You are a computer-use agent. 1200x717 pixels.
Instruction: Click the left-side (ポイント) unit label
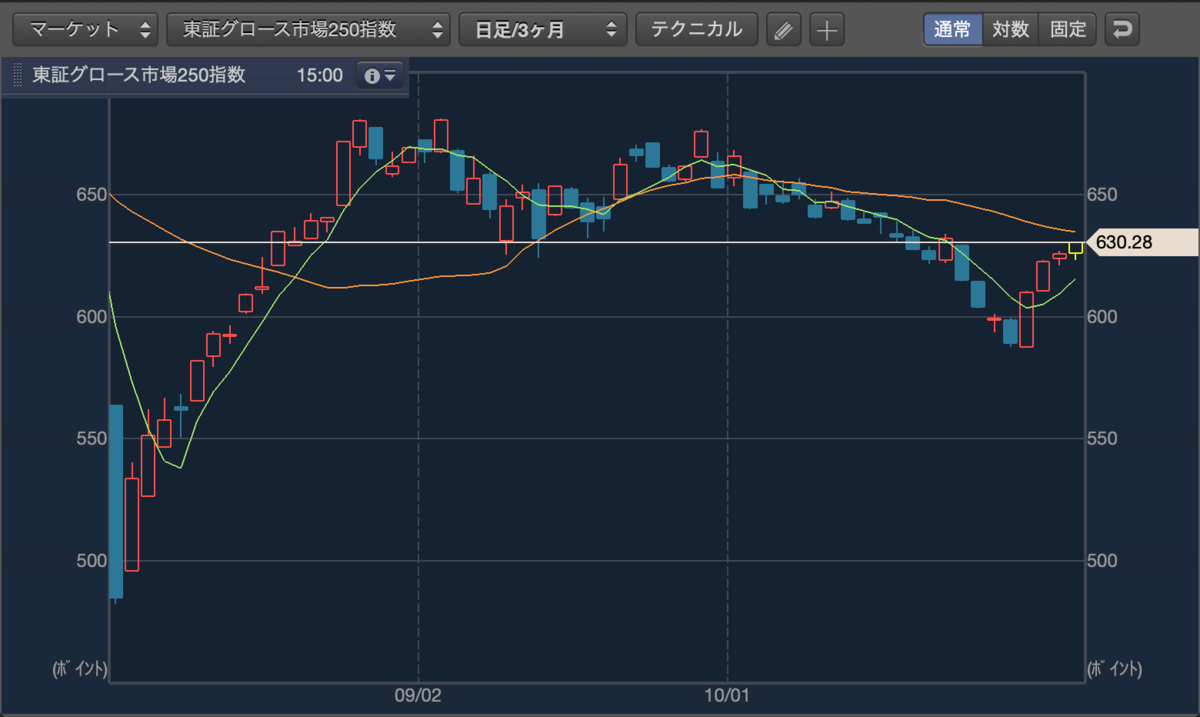[80, 669]
